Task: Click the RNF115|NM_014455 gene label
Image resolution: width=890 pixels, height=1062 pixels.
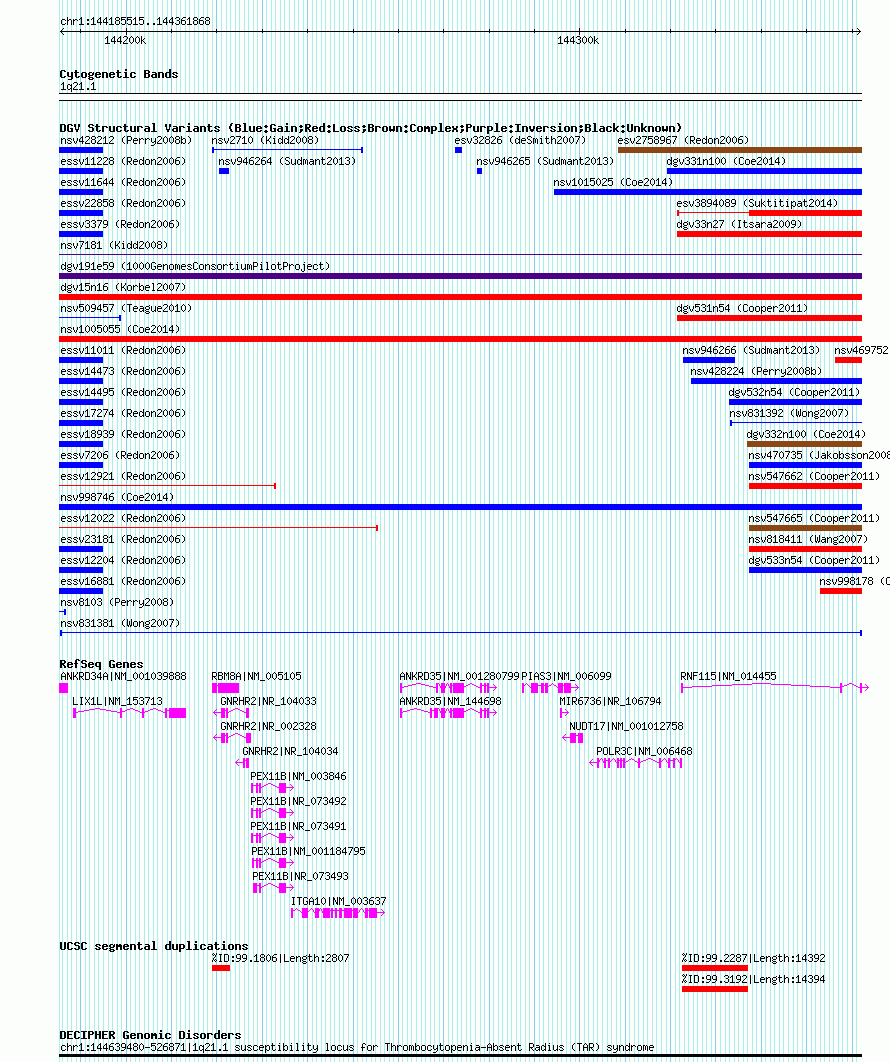Action: (x=728, y=676)
